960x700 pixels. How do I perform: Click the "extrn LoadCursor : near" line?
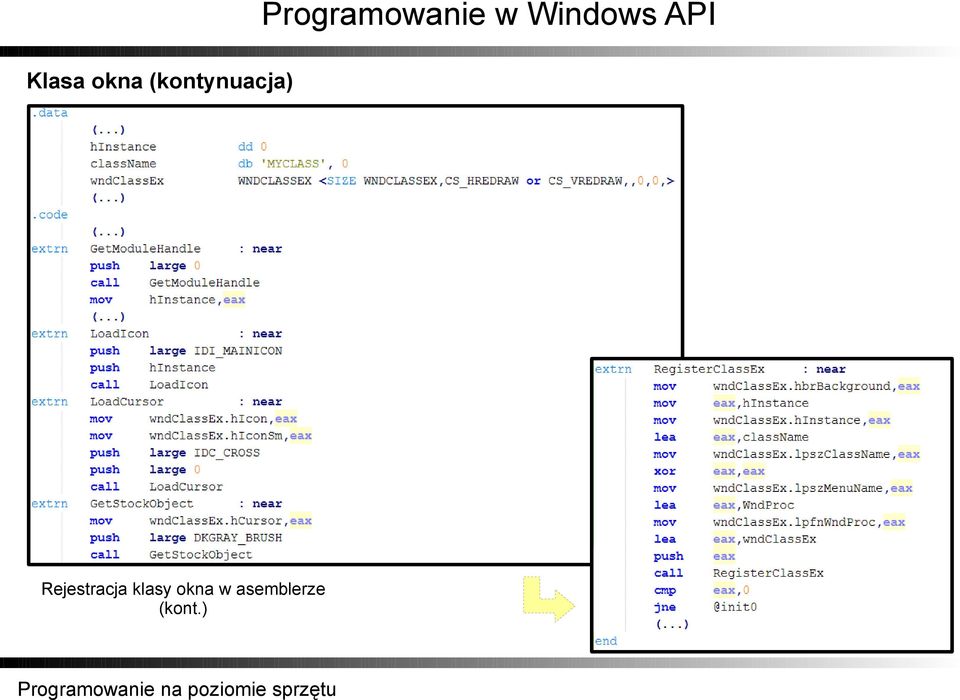click(x=157, y=402)
